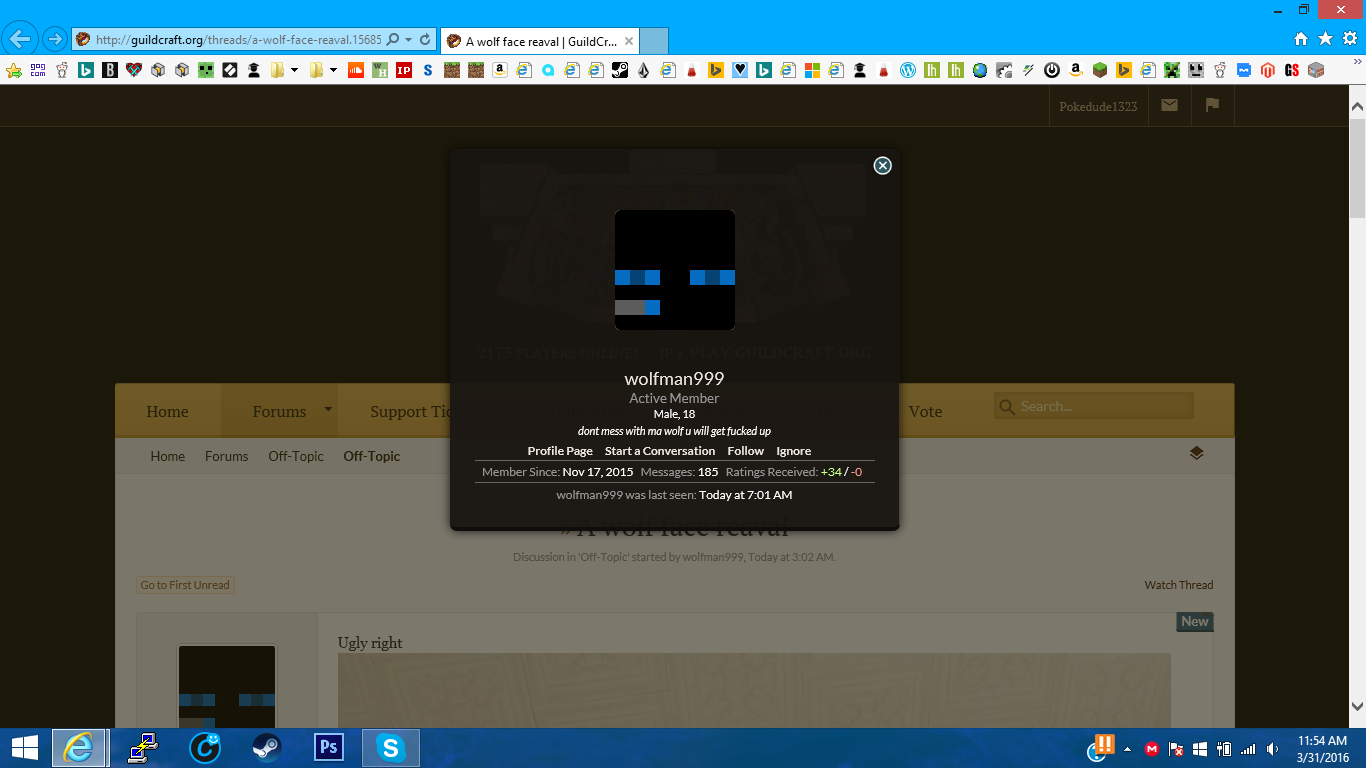Click poster avatar beside the 'Ugly right' post

227,686
